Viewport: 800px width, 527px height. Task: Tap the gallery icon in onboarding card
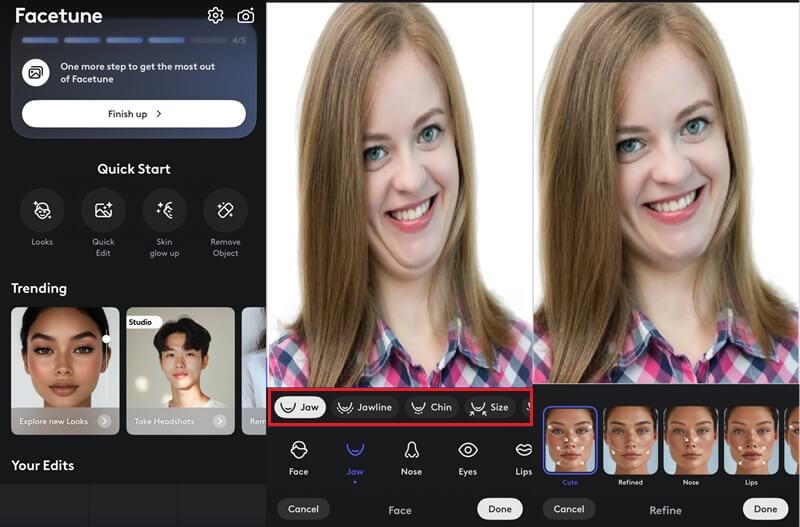[35, 72]
